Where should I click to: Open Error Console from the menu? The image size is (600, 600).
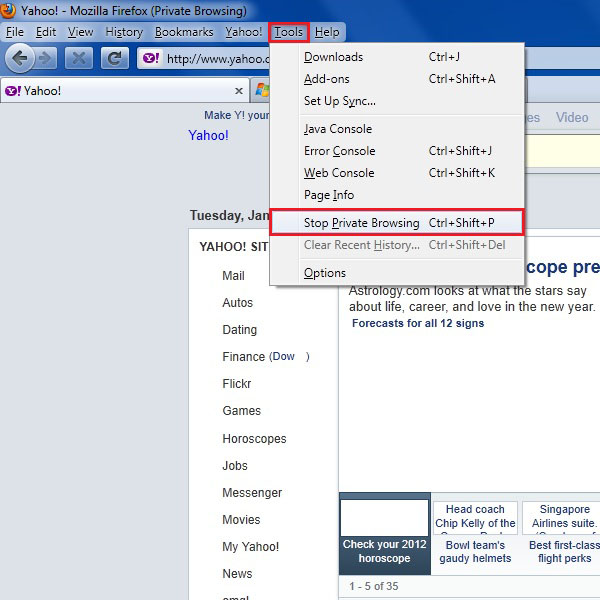coord(397,151)
